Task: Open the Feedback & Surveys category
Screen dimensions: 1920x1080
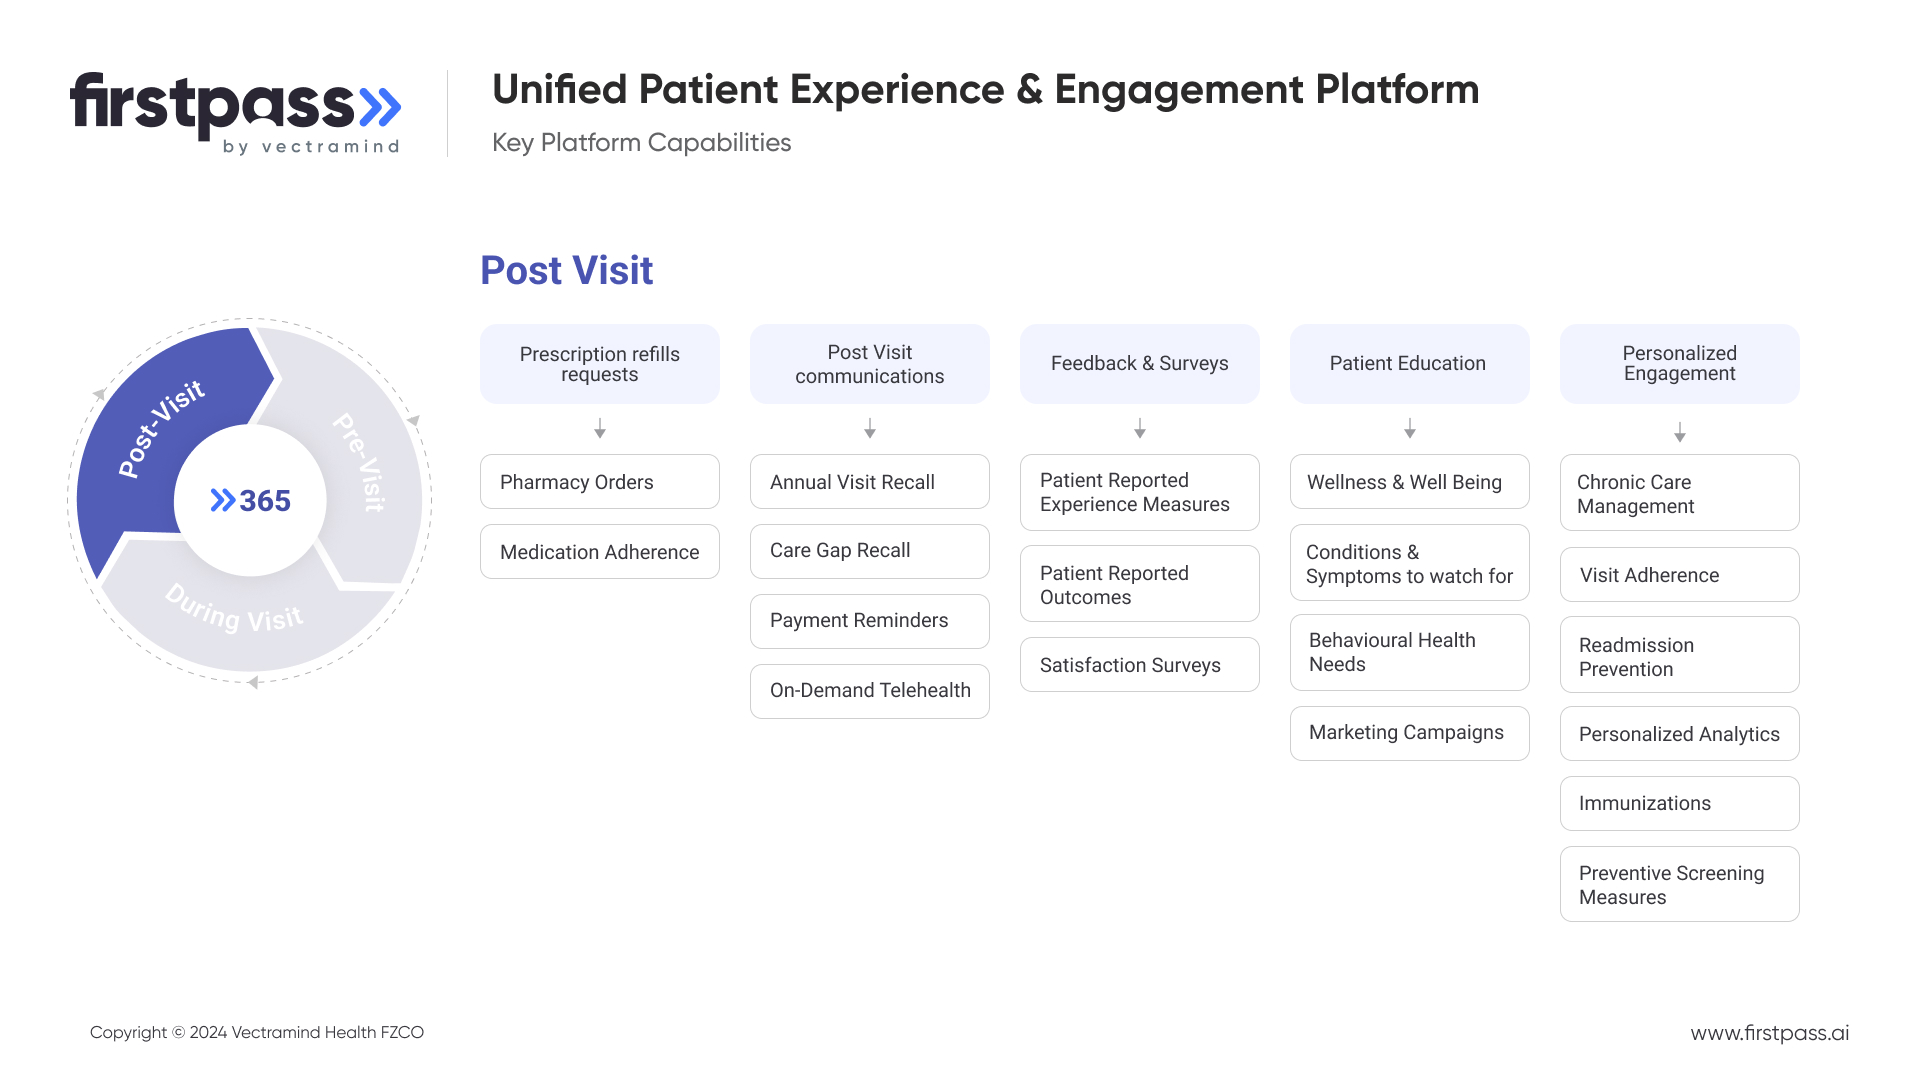Action: pyautogui.click(x=1140, y=364)
